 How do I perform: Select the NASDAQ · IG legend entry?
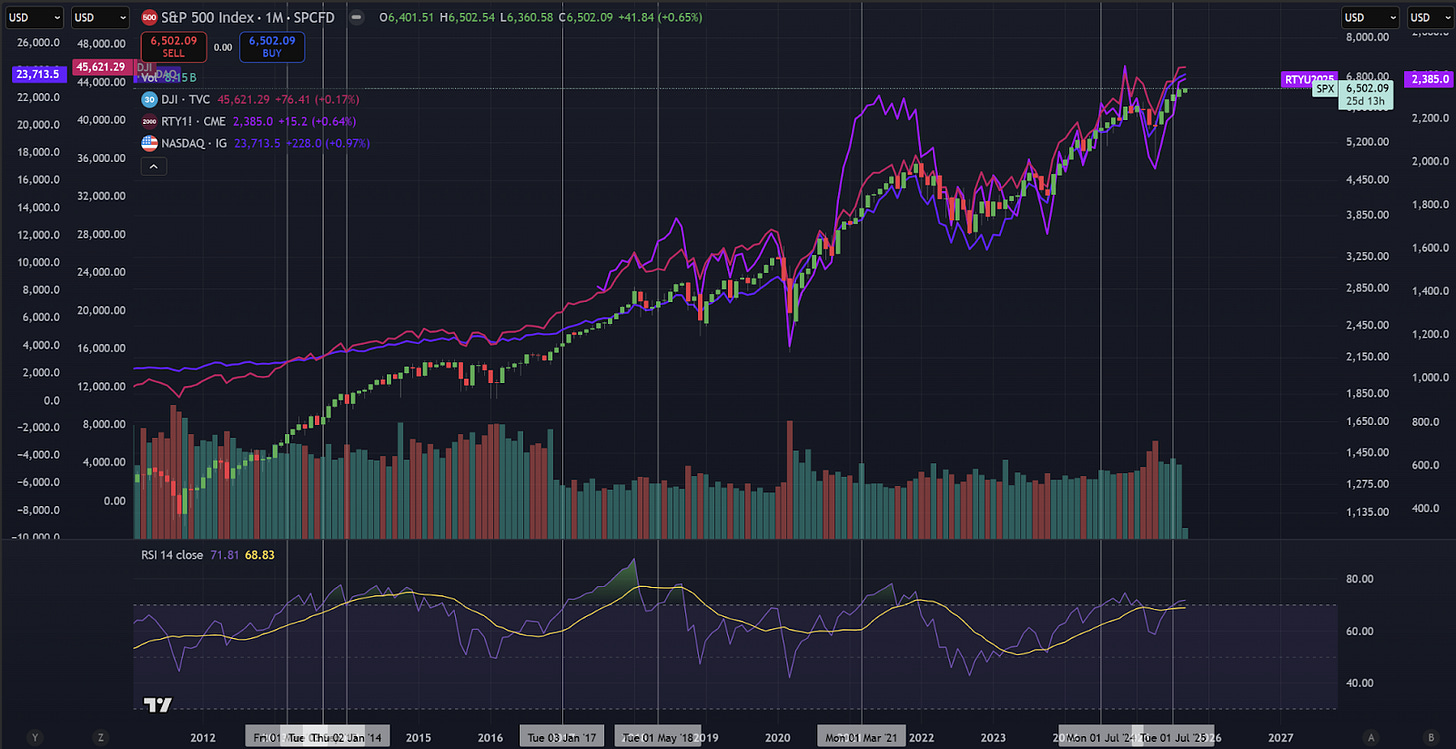coord(194,143)
